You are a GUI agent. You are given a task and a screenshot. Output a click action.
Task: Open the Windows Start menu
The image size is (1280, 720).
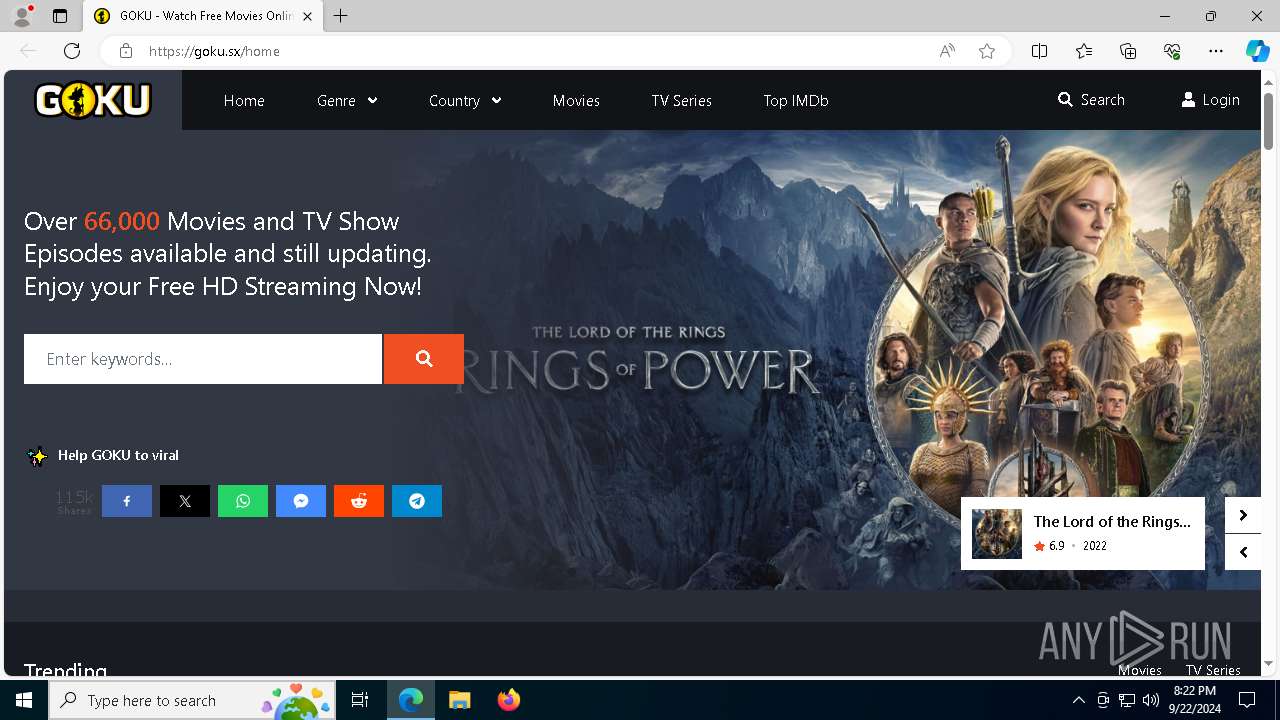coord(24,700)
